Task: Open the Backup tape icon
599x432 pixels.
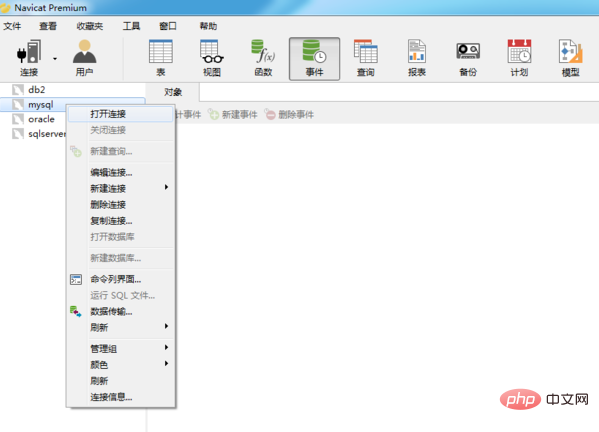Action: (x=468, y=52)
